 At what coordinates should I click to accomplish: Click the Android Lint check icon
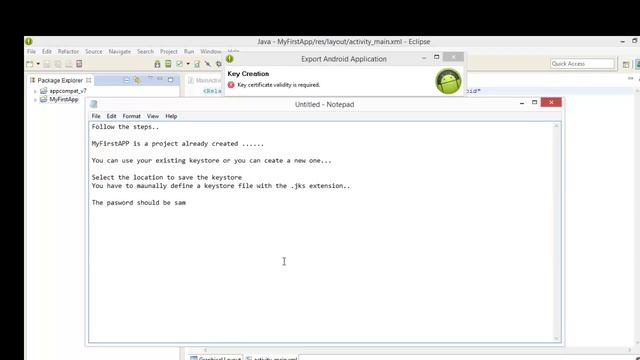(179, 64)
